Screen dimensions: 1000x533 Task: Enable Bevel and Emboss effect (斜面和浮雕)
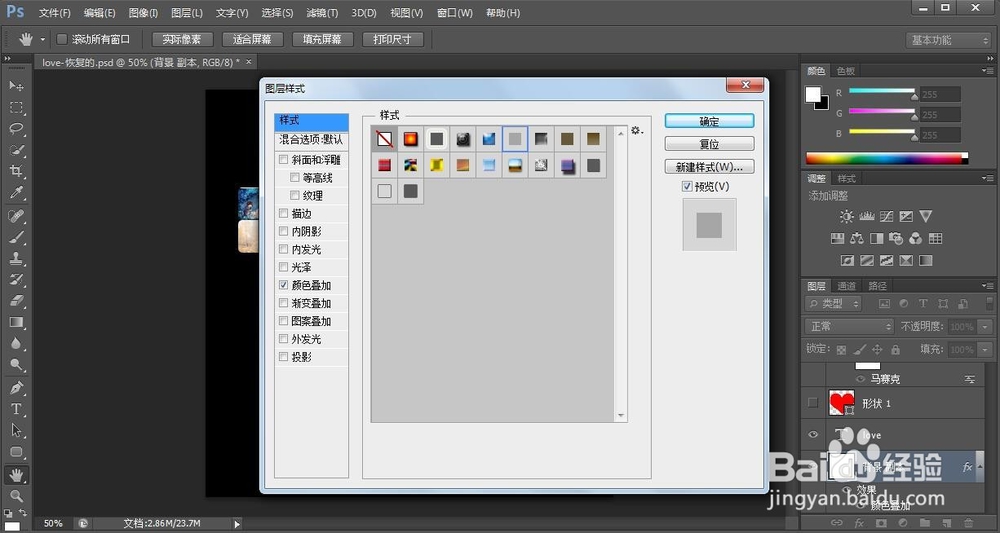point(284,159)
